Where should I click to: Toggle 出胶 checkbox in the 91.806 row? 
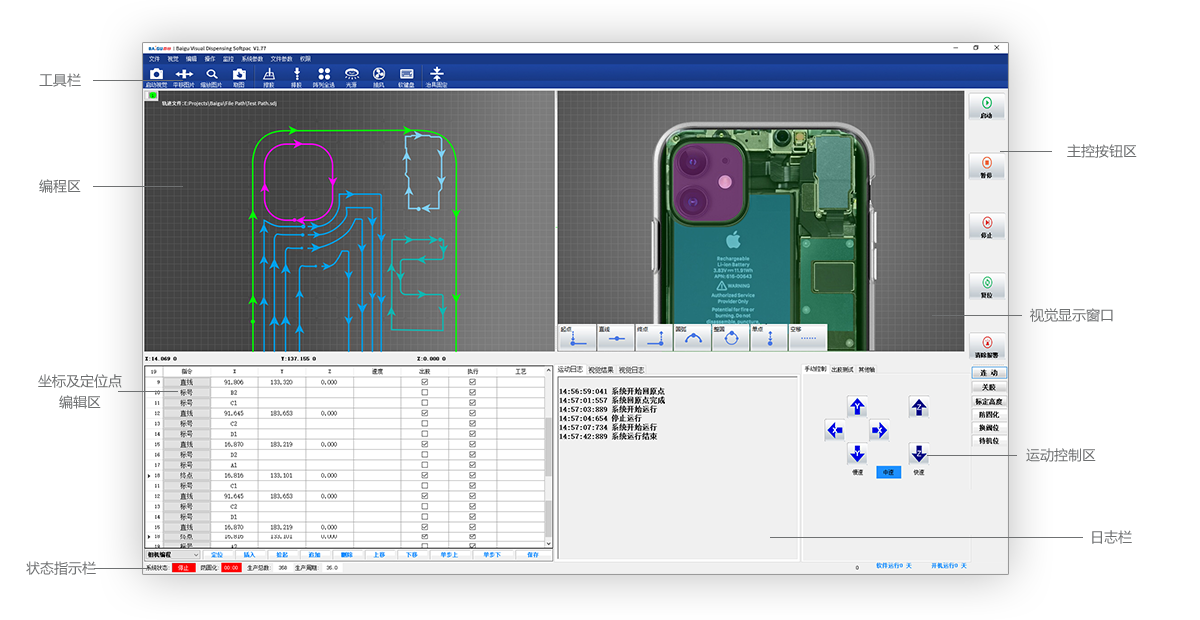click(x=425, y=382)
